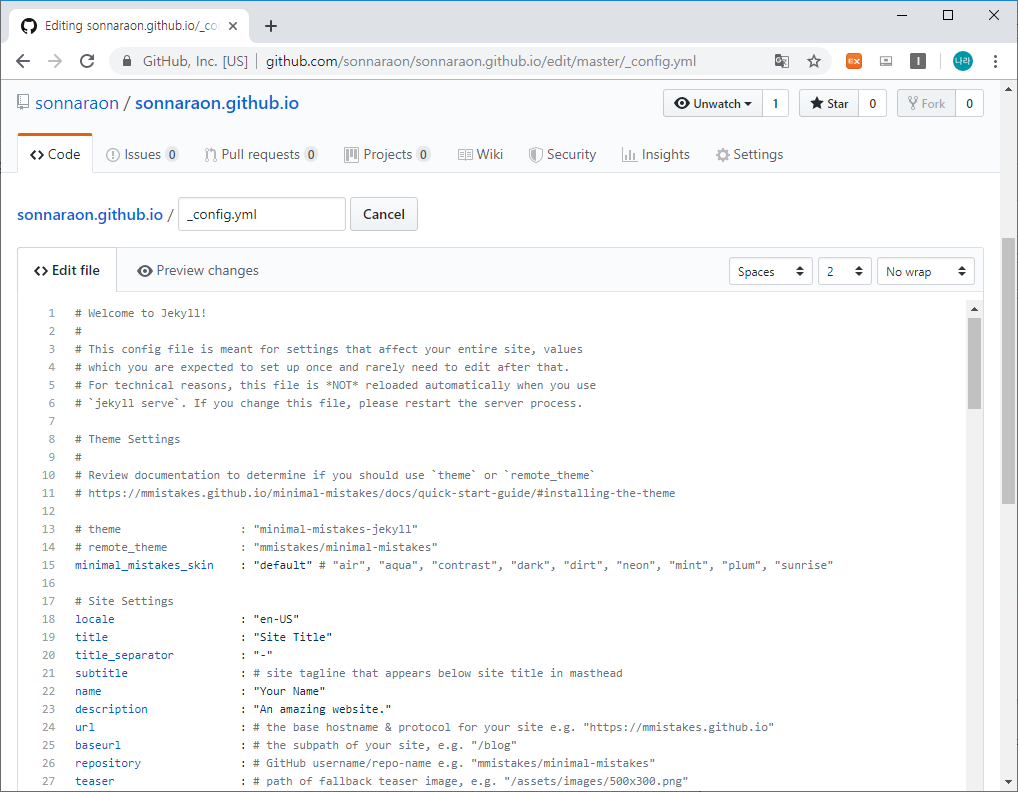Click the '# Theme Settings' comment line
Image resolution: width=1018 pixels, height=792 pixels.
coord(128,439)
